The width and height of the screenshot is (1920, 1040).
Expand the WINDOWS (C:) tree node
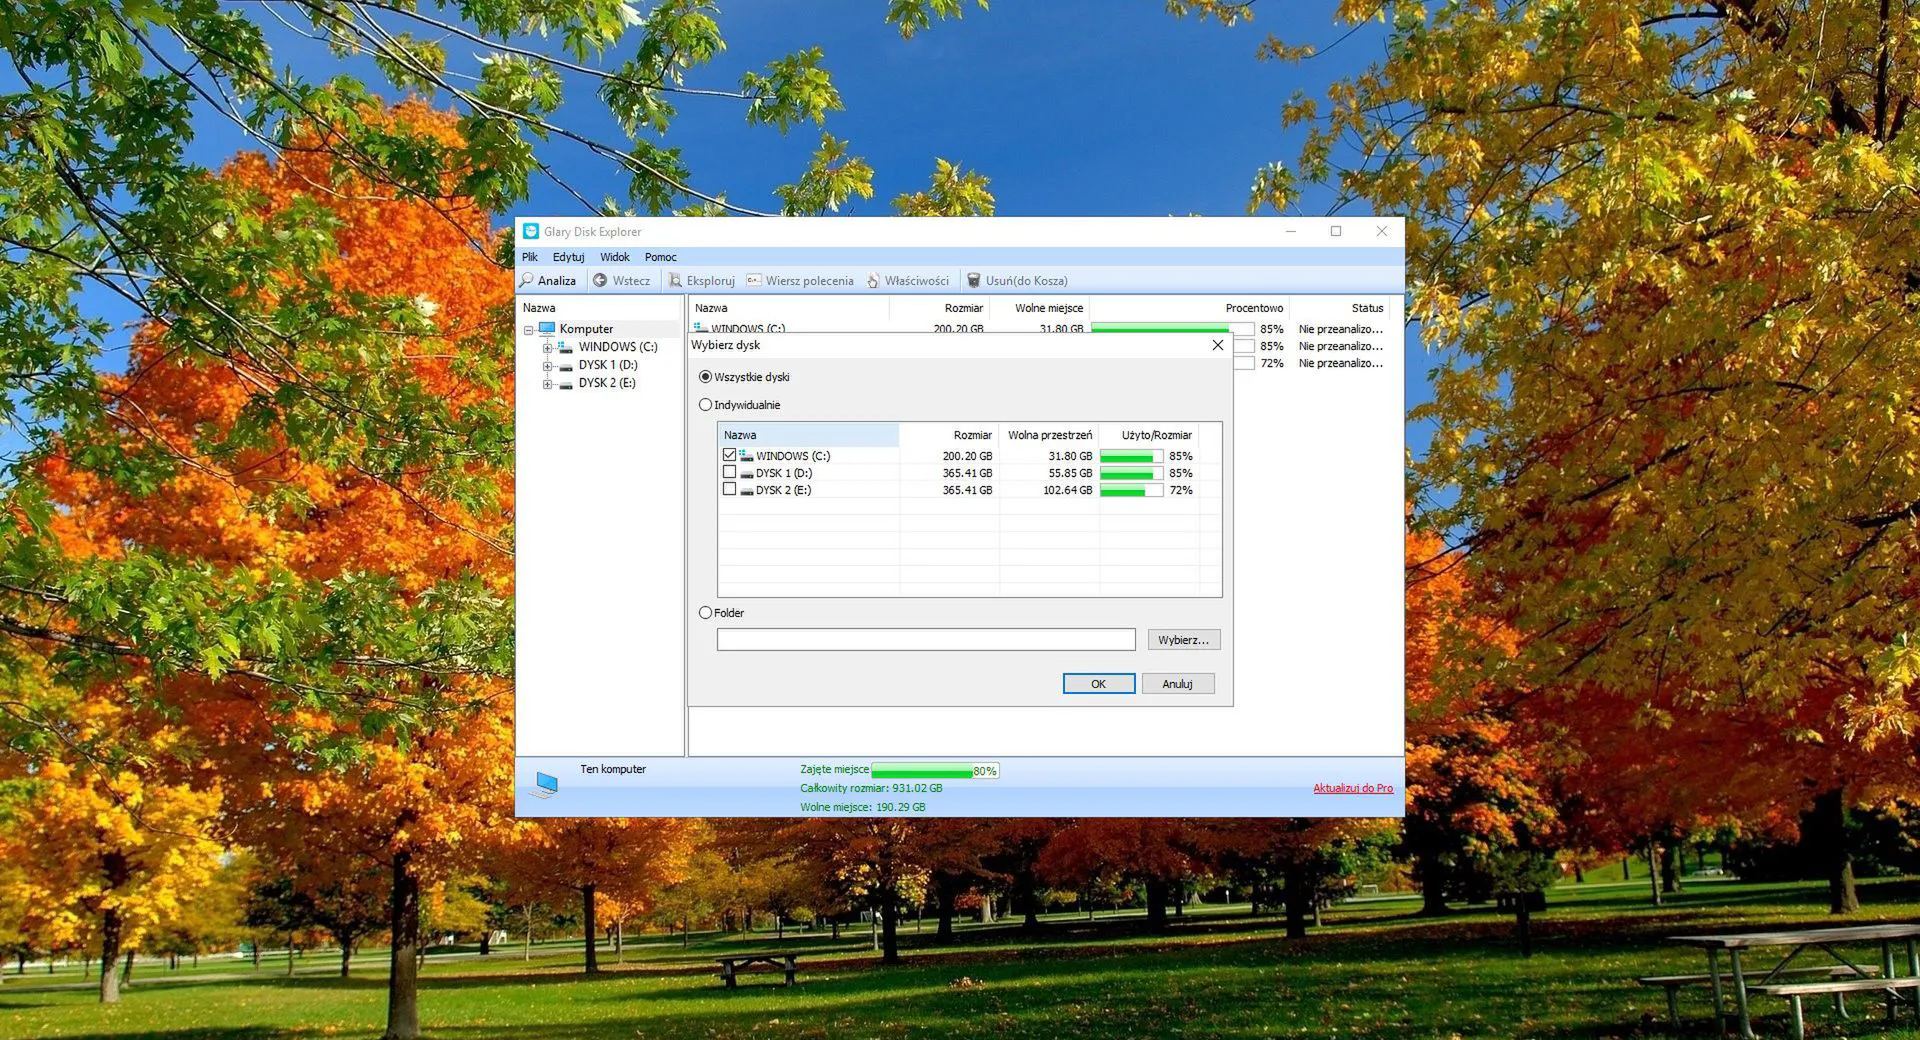click(547, 348)
